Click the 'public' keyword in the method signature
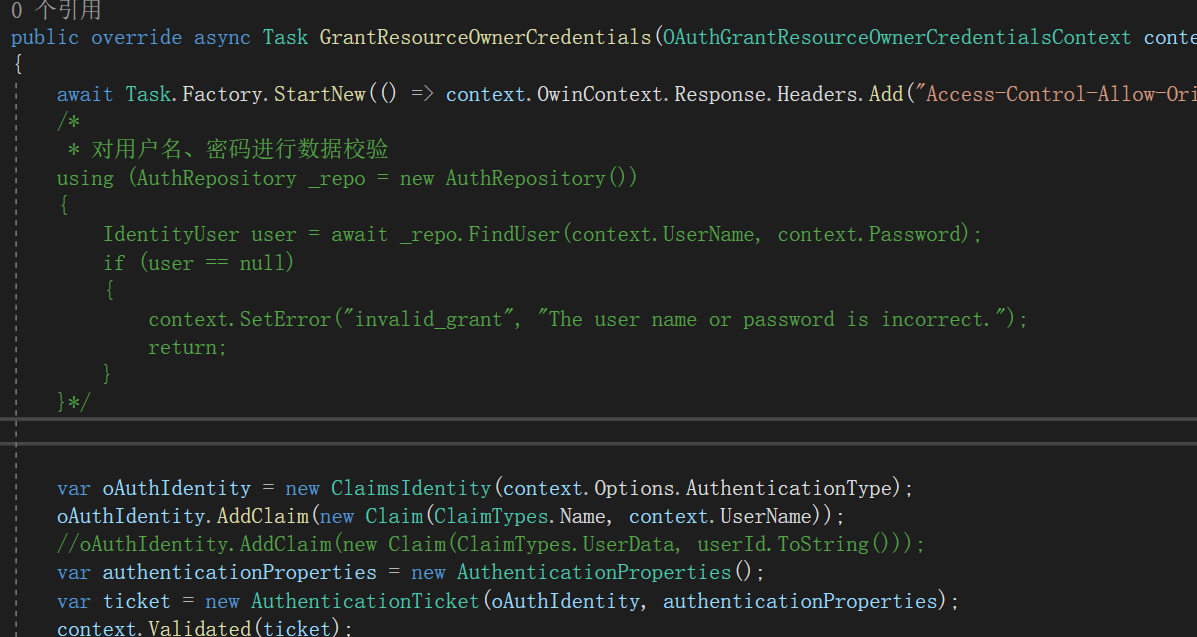Screen dimensions: 1197x637 45,37
